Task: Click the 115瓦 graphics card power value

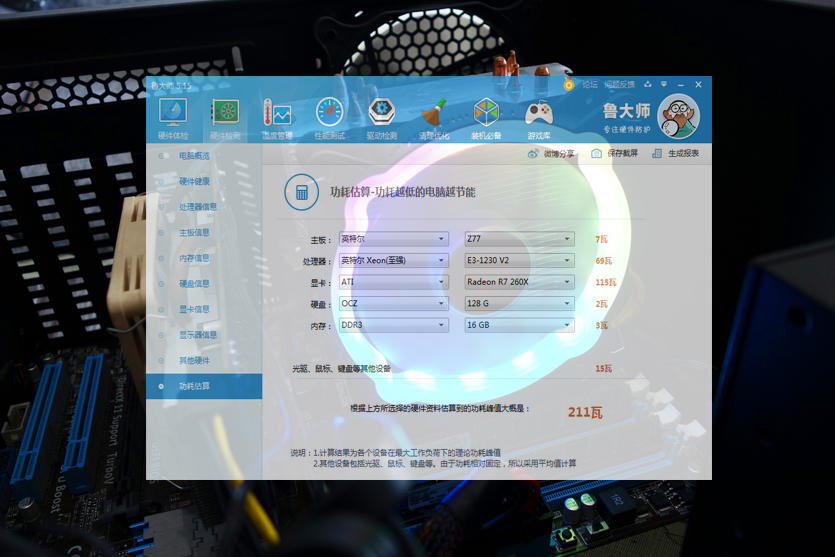Action: click(x=605, y=282)
